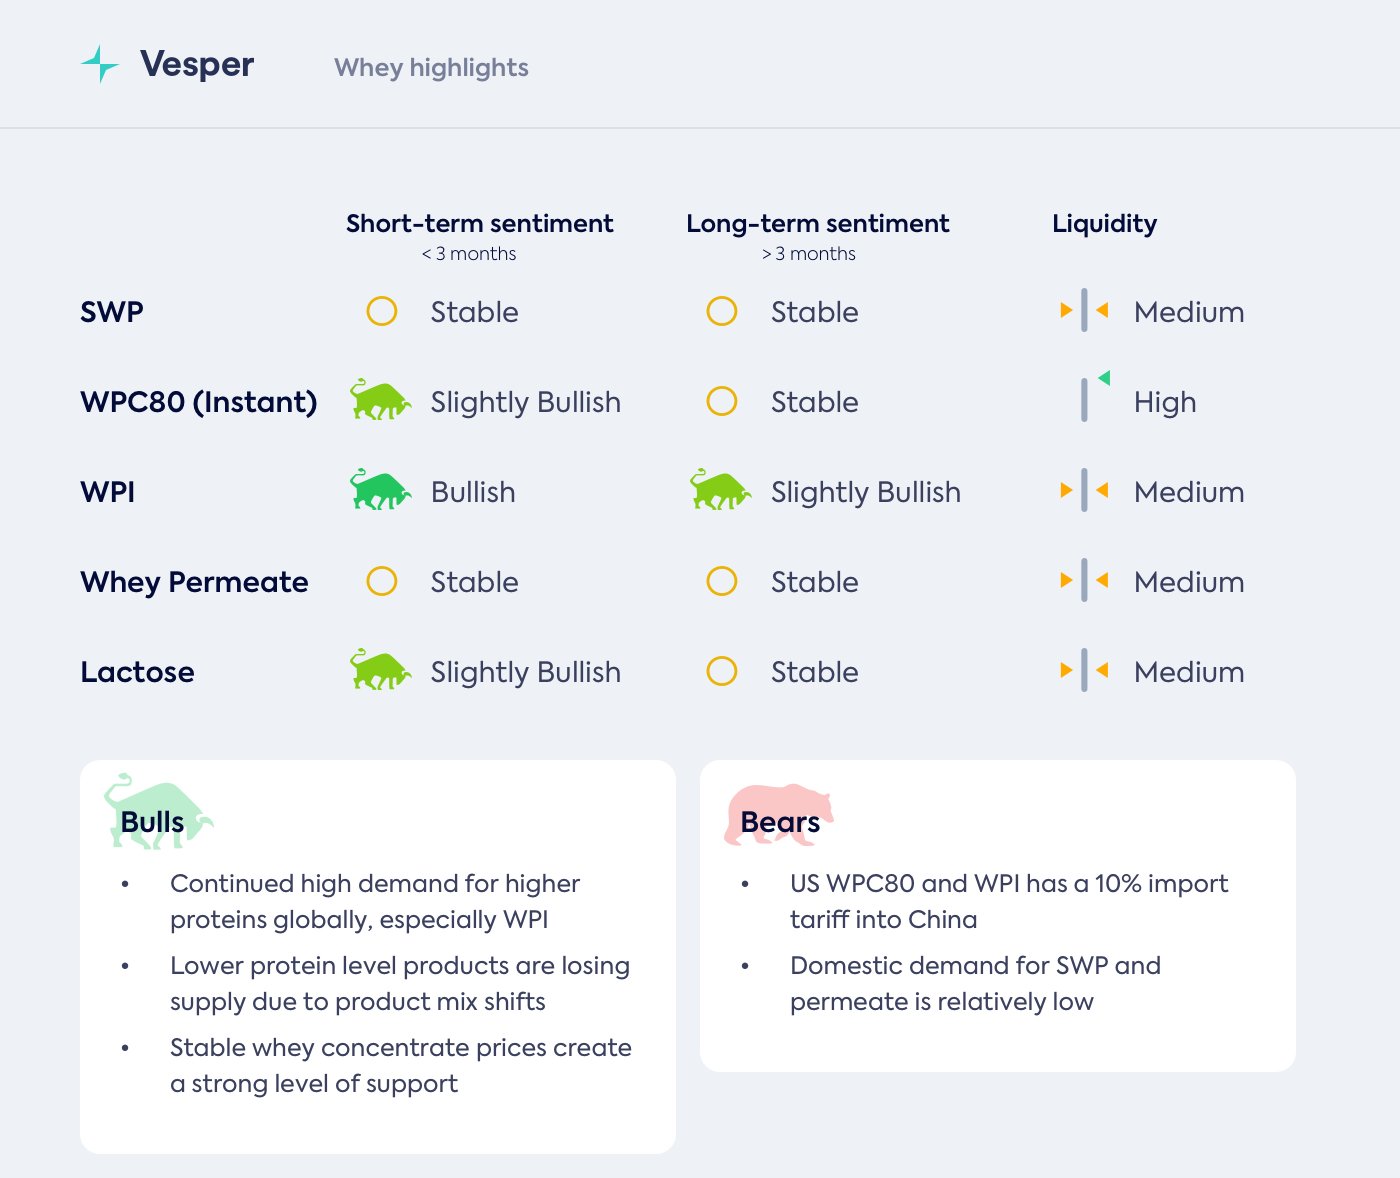The image size is (1400, 1178).
Task: Select the WPC80 (Instant) row label
Action: (x=198, y=402)
